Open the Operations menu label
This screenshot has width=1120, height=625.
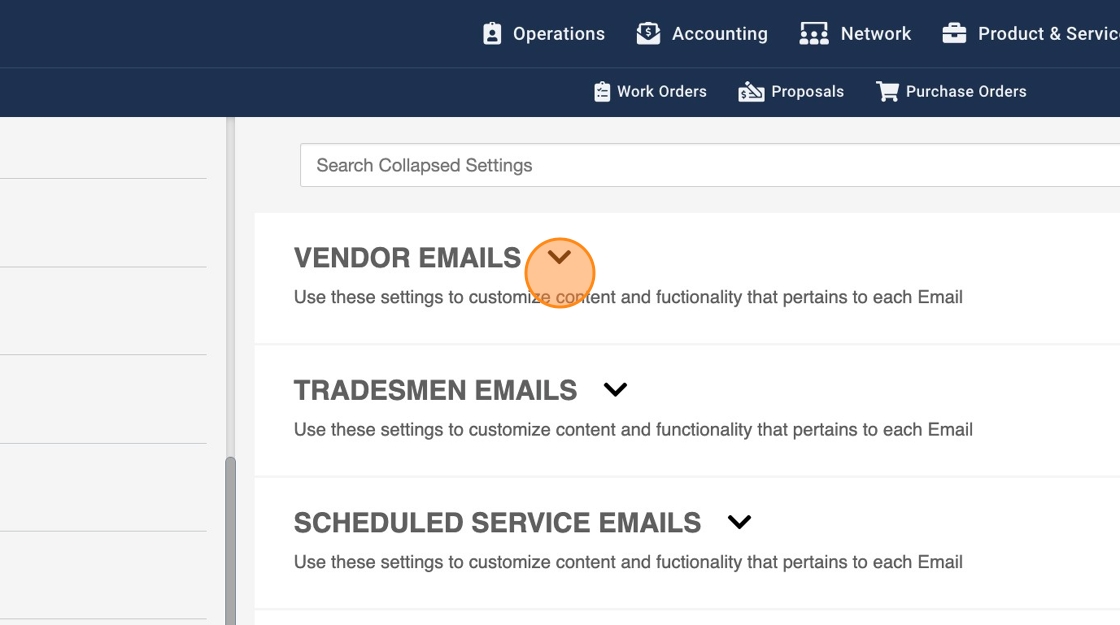[x=558, y=34]
